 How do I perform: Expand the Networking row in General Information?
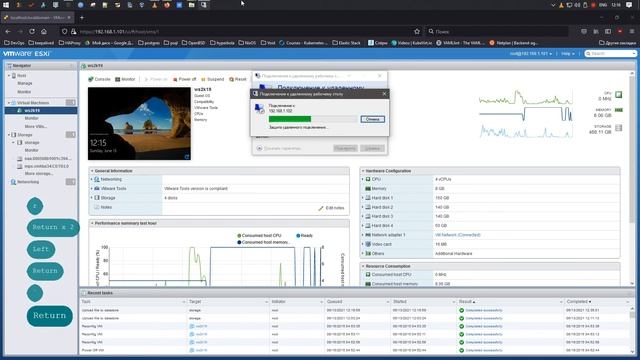click(x=92, y=179)
